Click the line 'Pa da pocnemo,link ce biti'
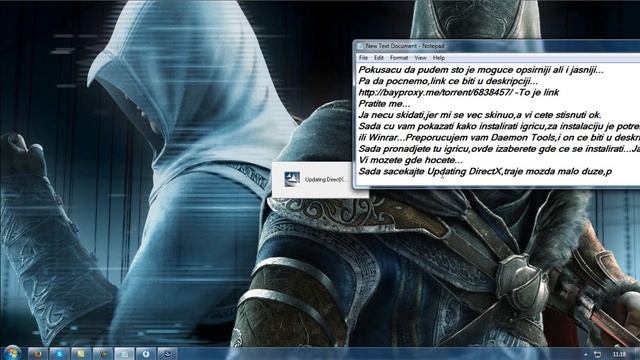Image resolution: width=640 pixels, height=360 pixels. (448, 81)
